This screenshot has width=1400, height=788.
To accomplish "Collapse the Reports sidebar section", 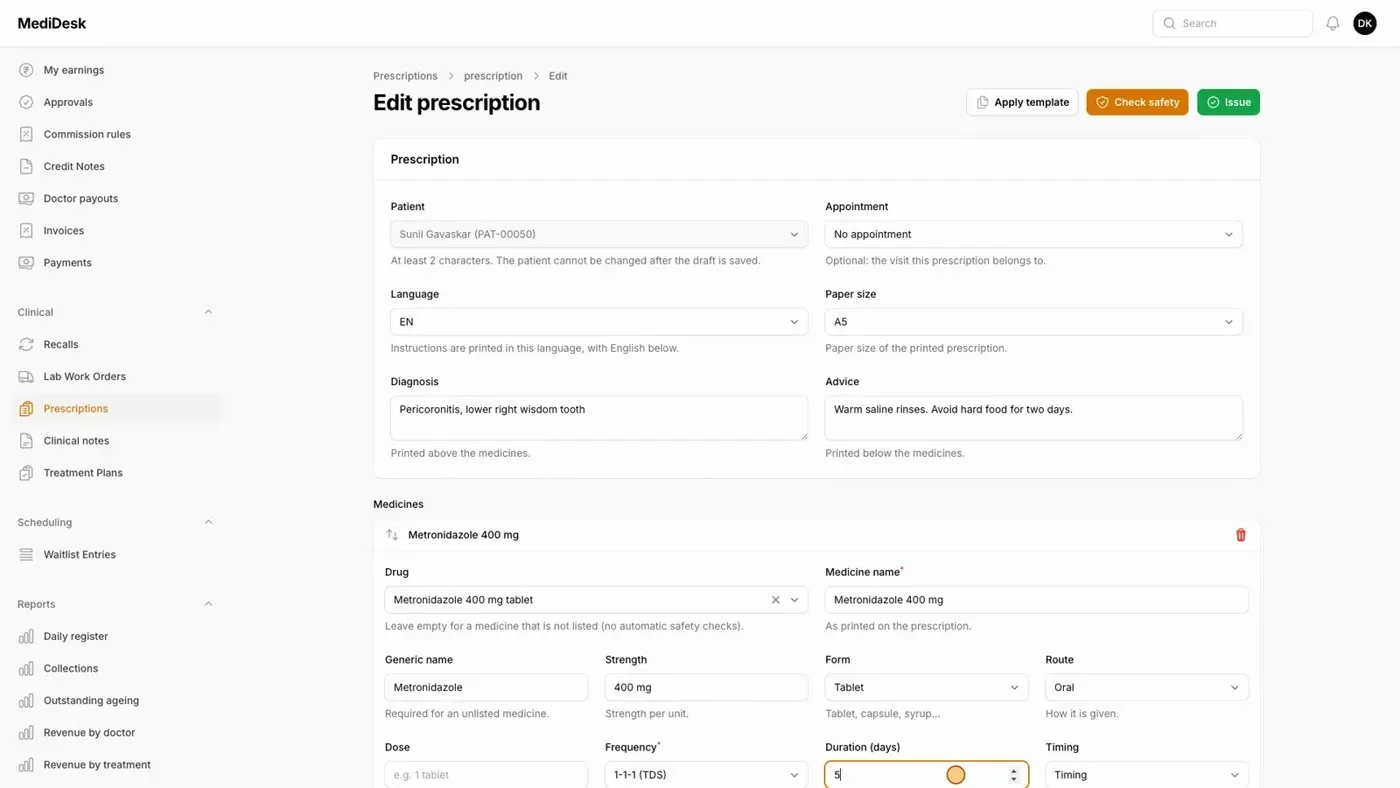I will coord(208,604).
